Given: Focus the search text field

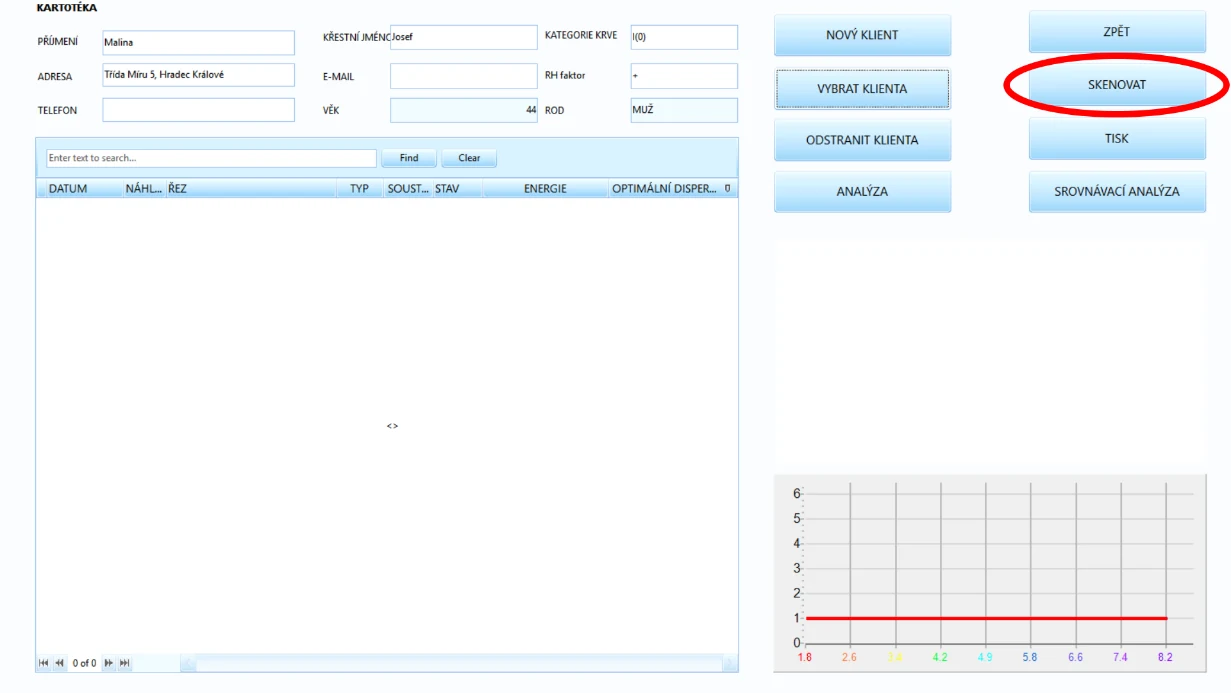Looking at the screenshot, I should [211, 158].
